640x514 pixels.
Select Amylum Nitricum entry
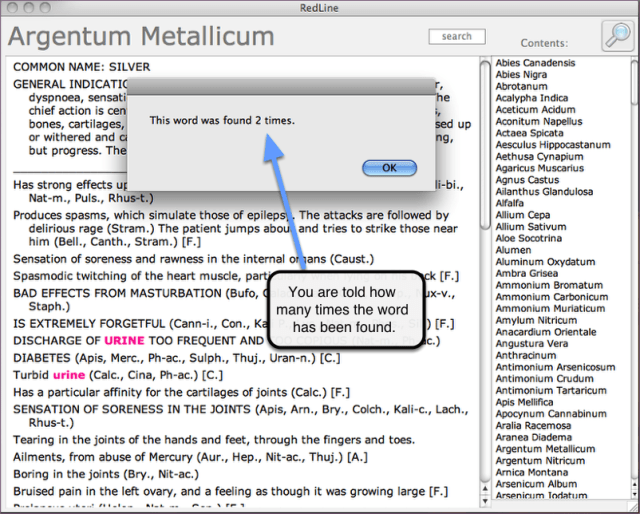[x=536, y=320]
